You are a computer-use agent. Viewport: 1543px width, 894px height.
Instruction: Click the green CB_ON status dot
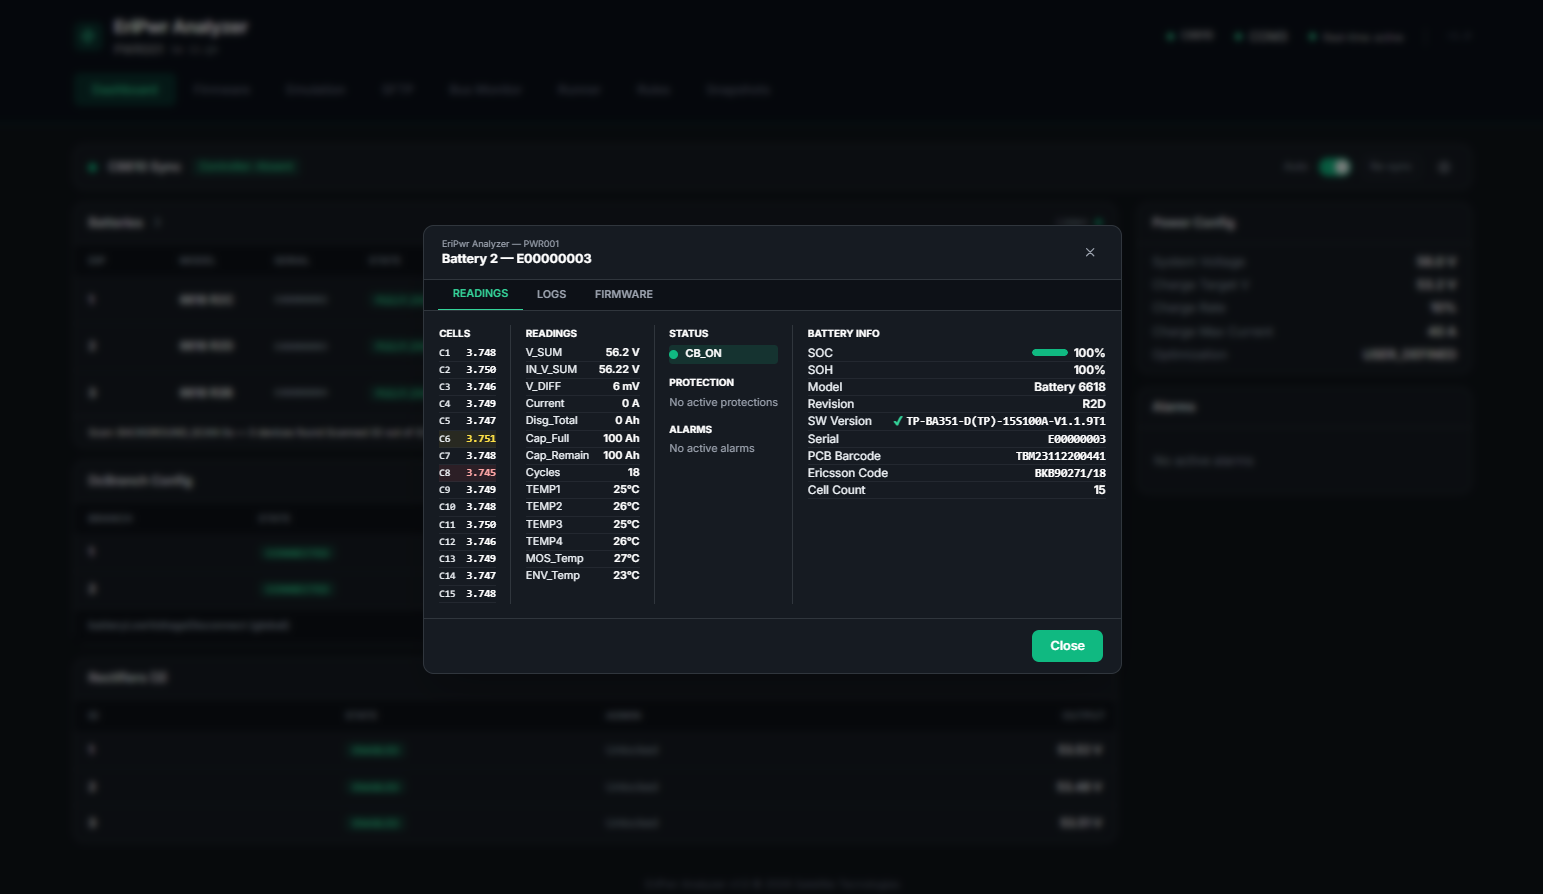click(x=674, y=354)
